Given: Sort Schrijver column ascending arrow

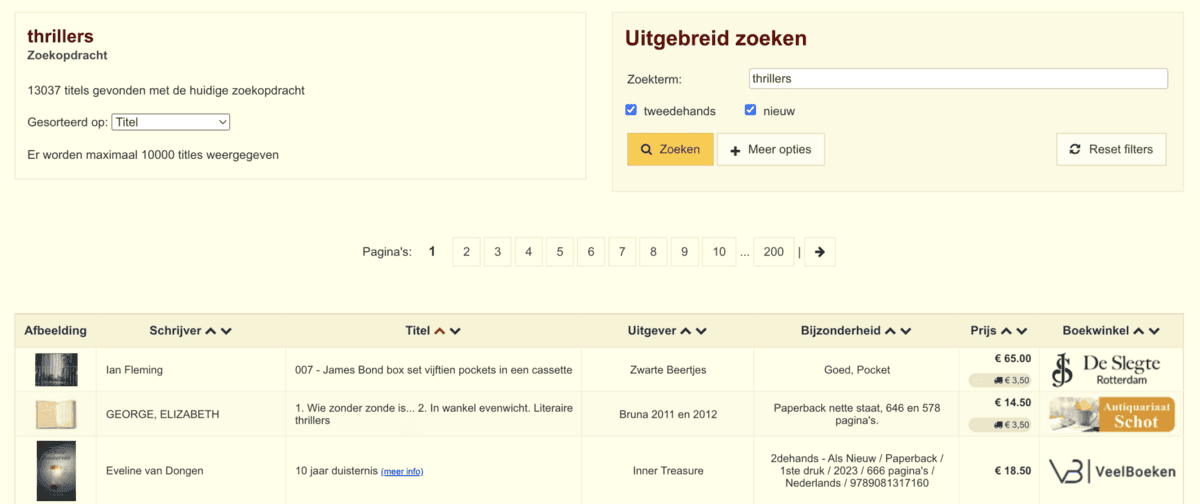Looking at the screenshot, I should (210, 331).
